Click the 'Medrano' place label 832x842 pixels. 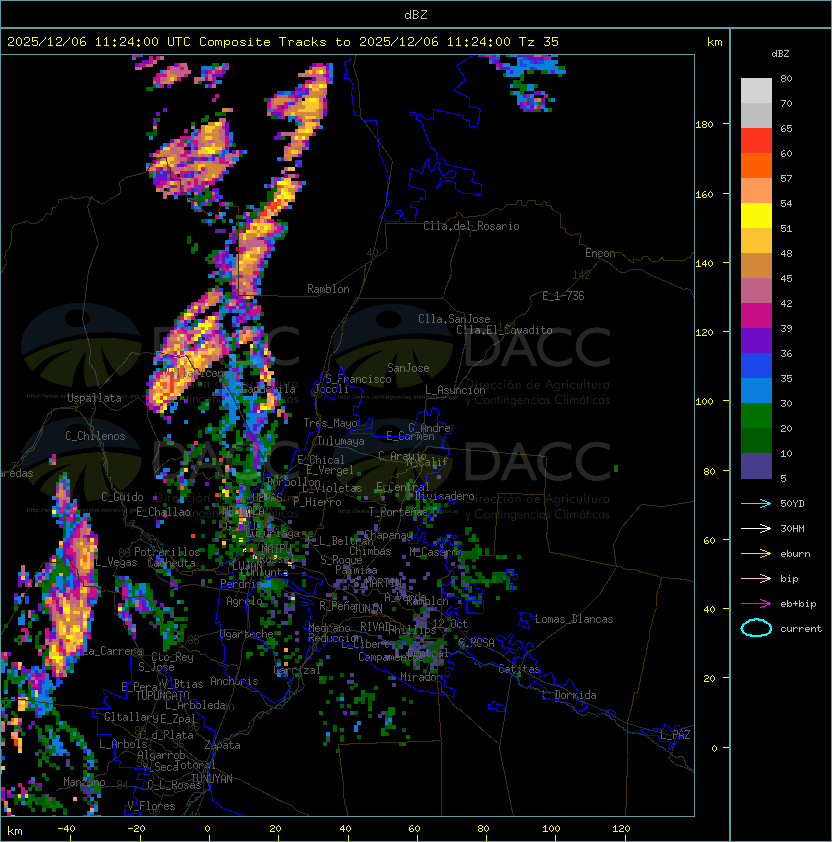[x=329, y=628]
